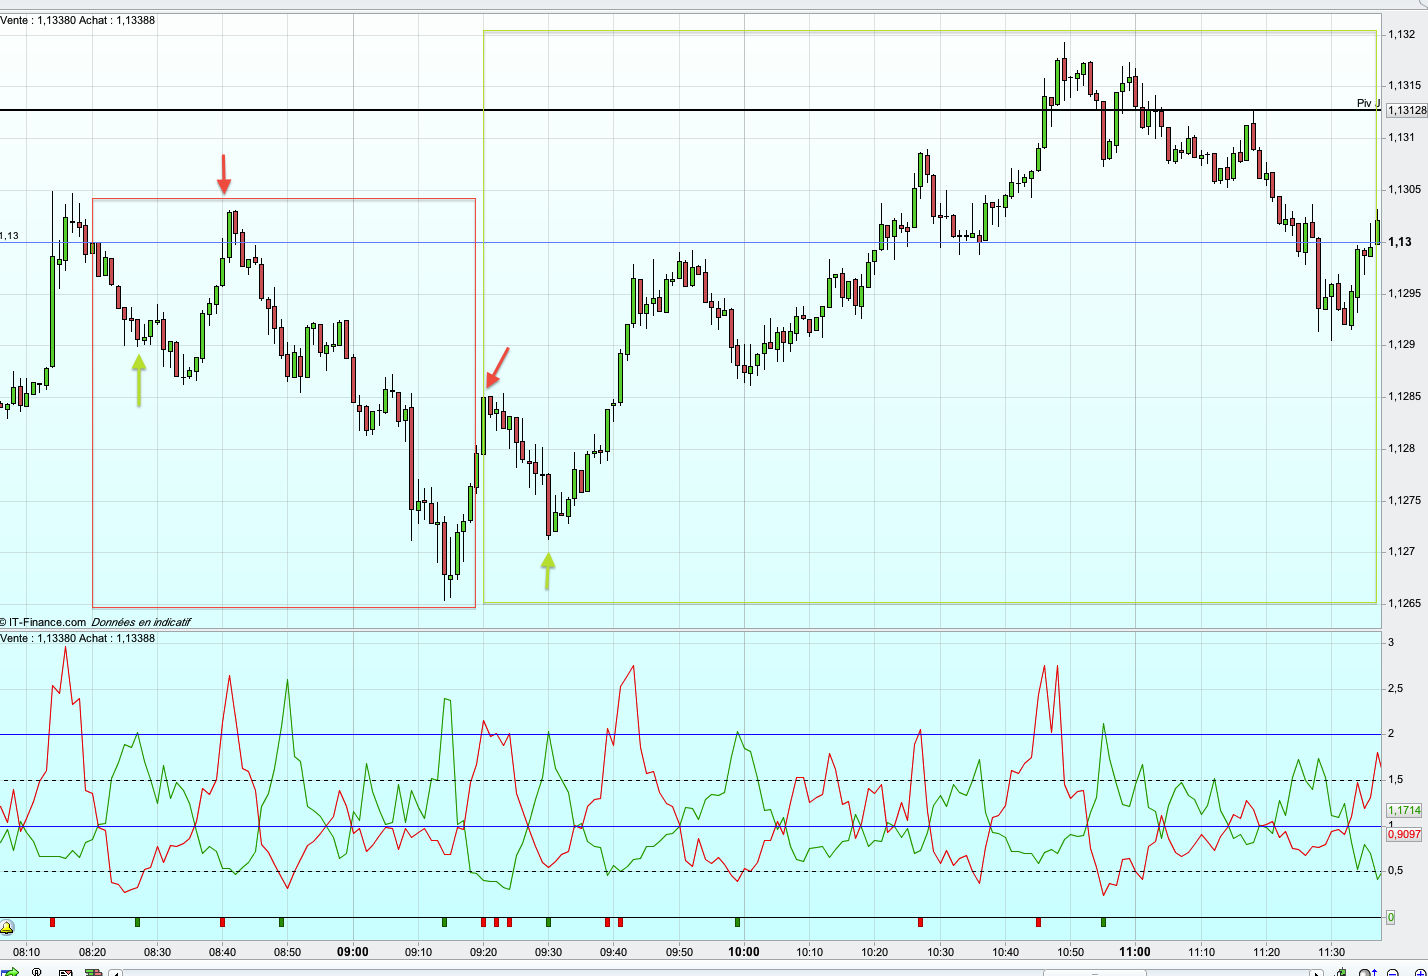Click the 2,5 level on the indicator scale
This screenshot has height=976, width=1428.
point(1395,688)
